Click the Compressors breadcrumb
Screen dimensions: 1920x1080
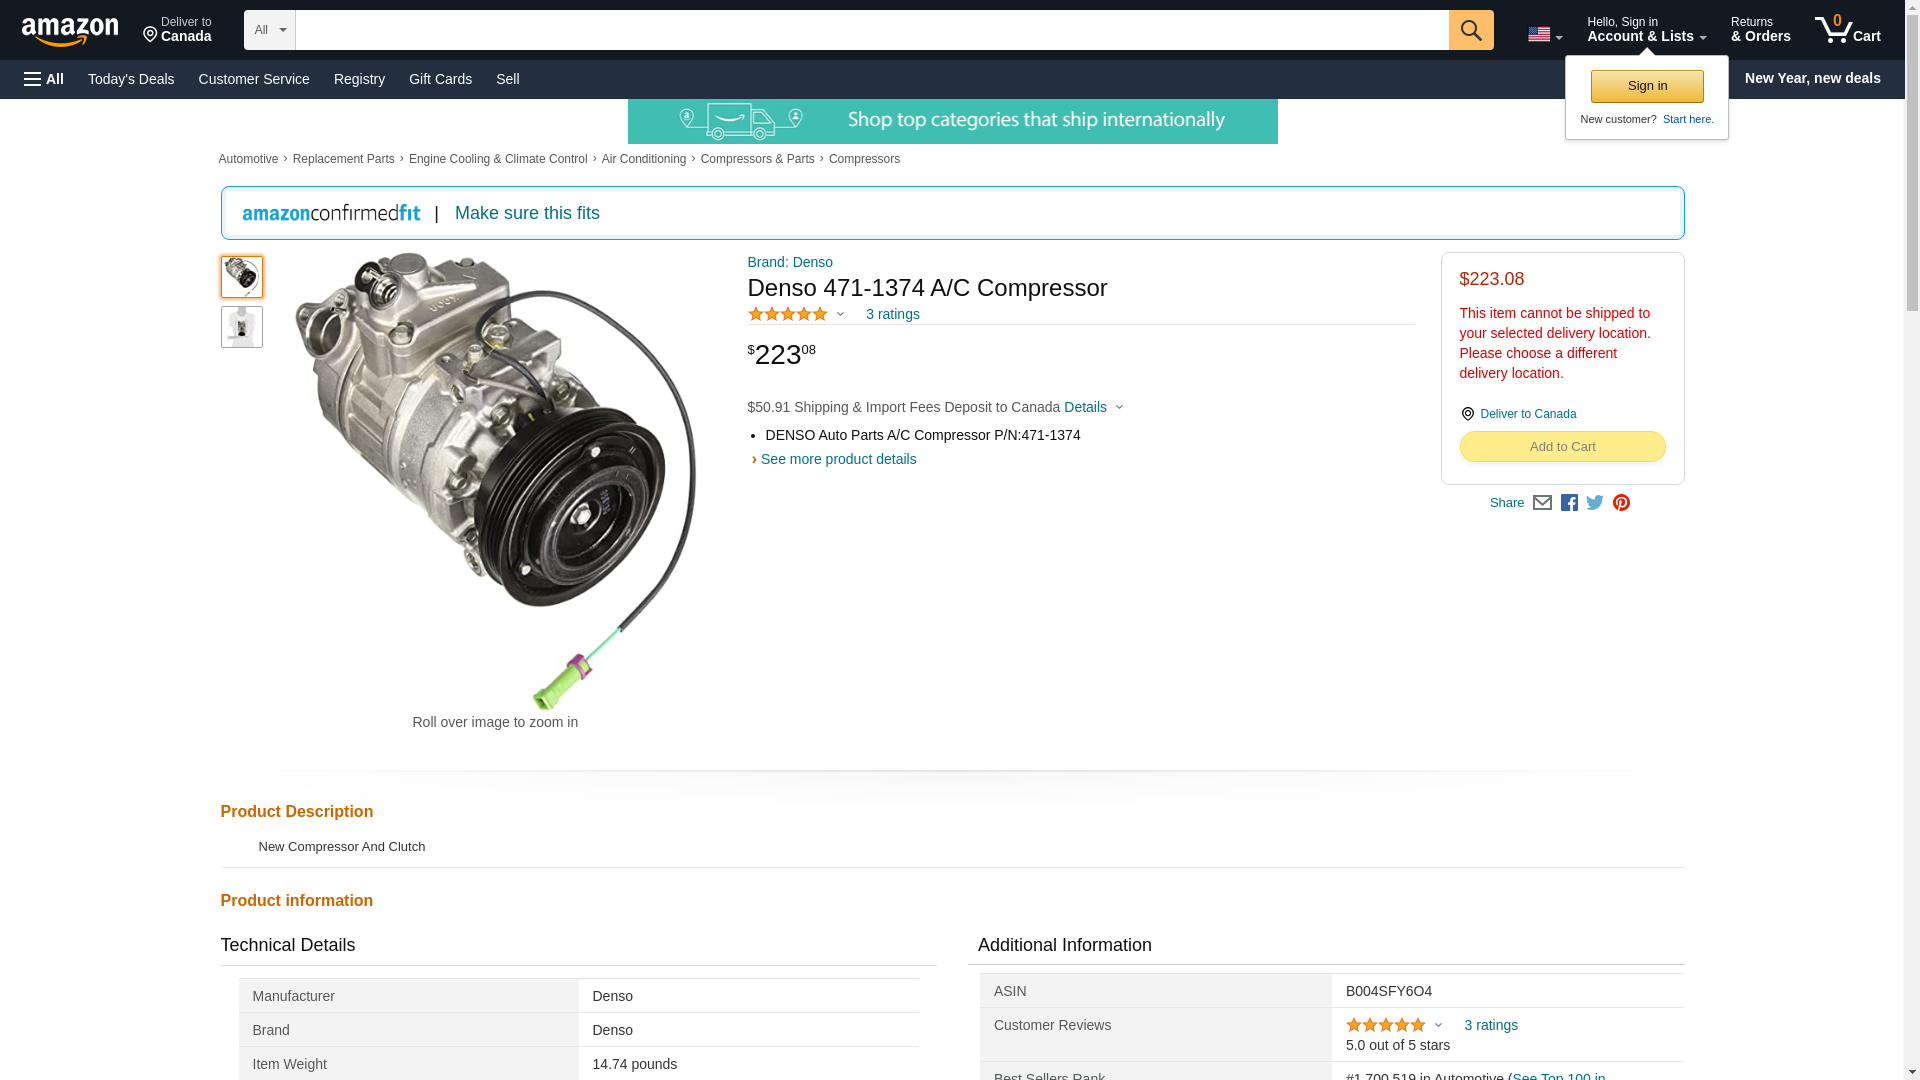point(864,159)
